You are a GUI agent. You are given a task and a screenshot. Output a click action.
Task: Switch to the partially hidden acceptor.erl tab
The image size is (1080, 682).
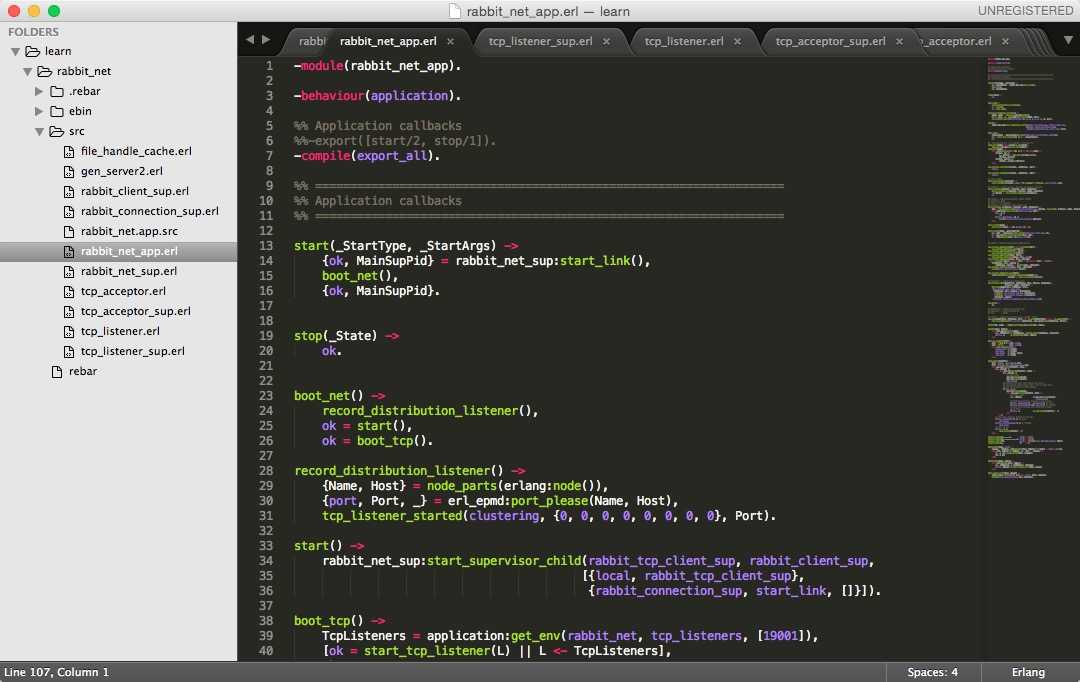958,41
